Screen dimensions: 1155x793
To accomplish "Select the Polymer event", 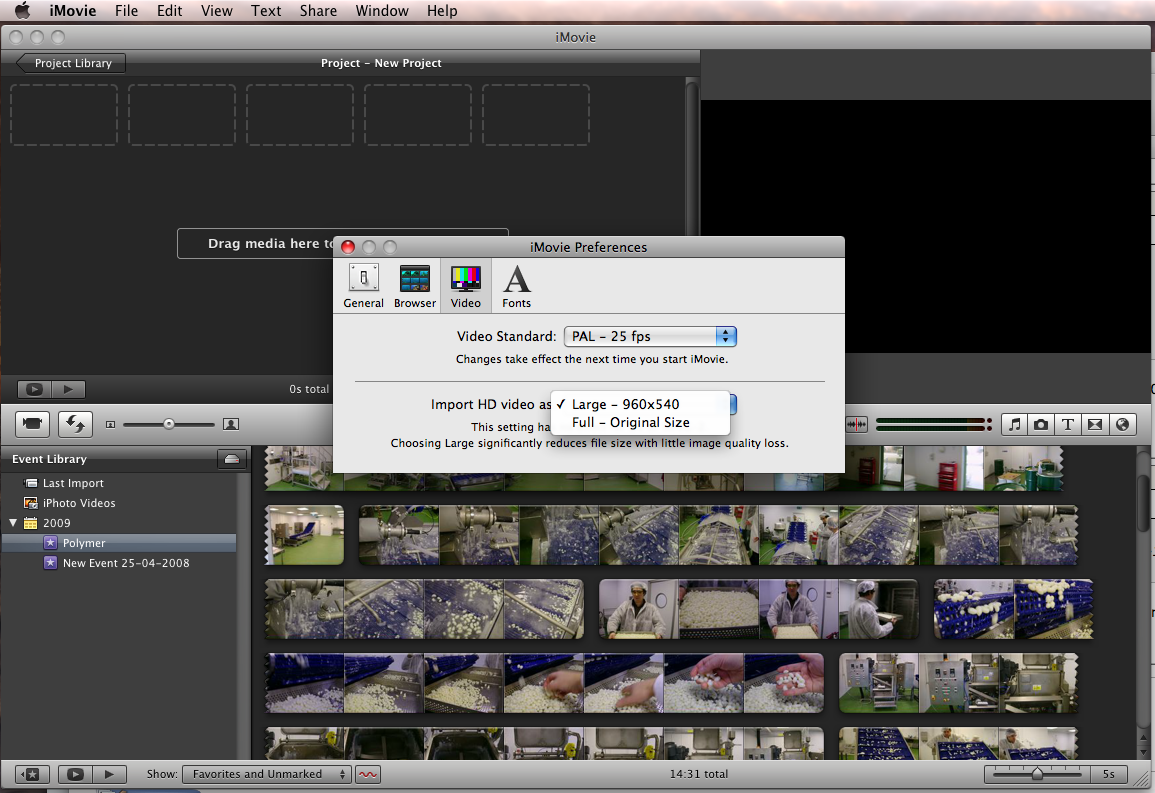I will coord(119,543).
